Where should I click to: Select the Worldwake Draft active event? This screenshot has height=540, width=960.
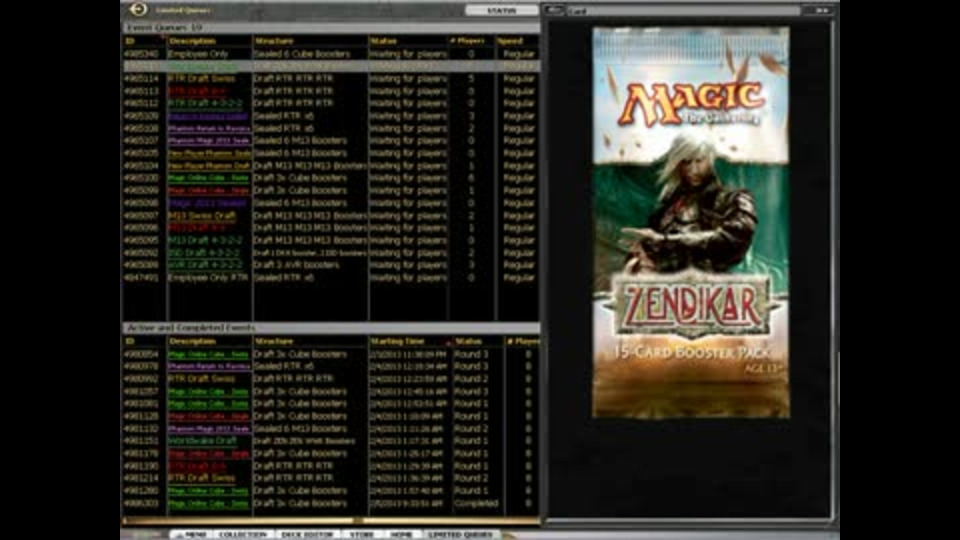(331, 441)
